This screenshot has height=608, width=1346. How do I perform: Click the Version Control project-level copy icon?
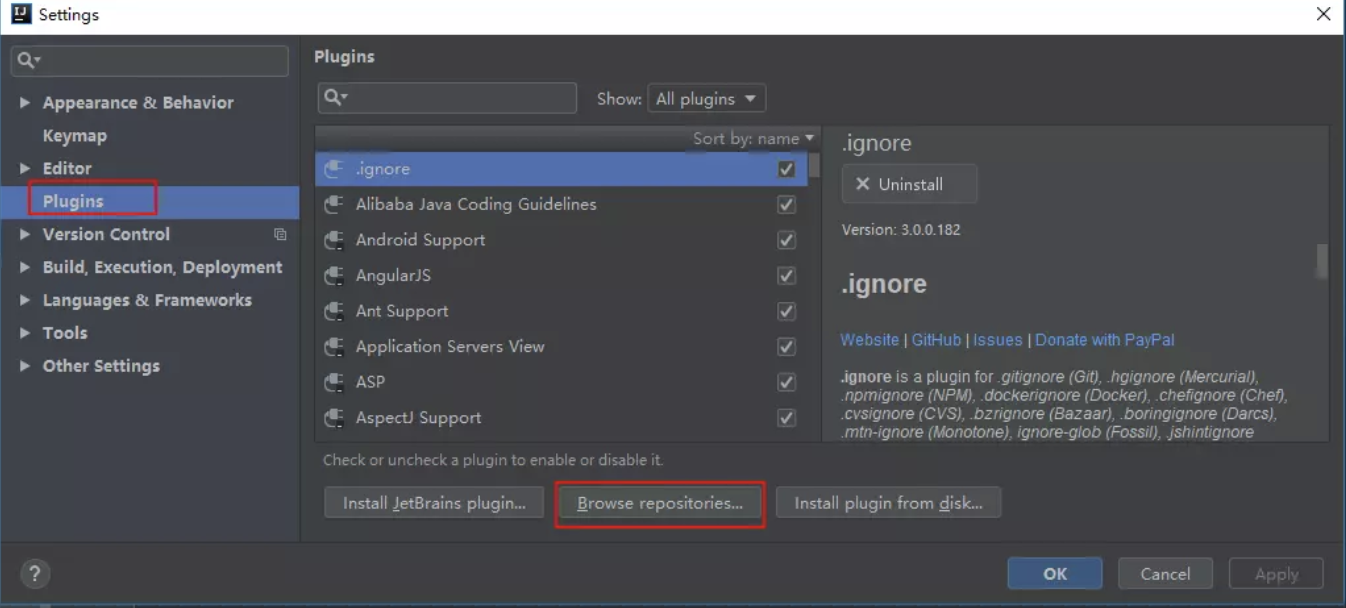point(280,234)
